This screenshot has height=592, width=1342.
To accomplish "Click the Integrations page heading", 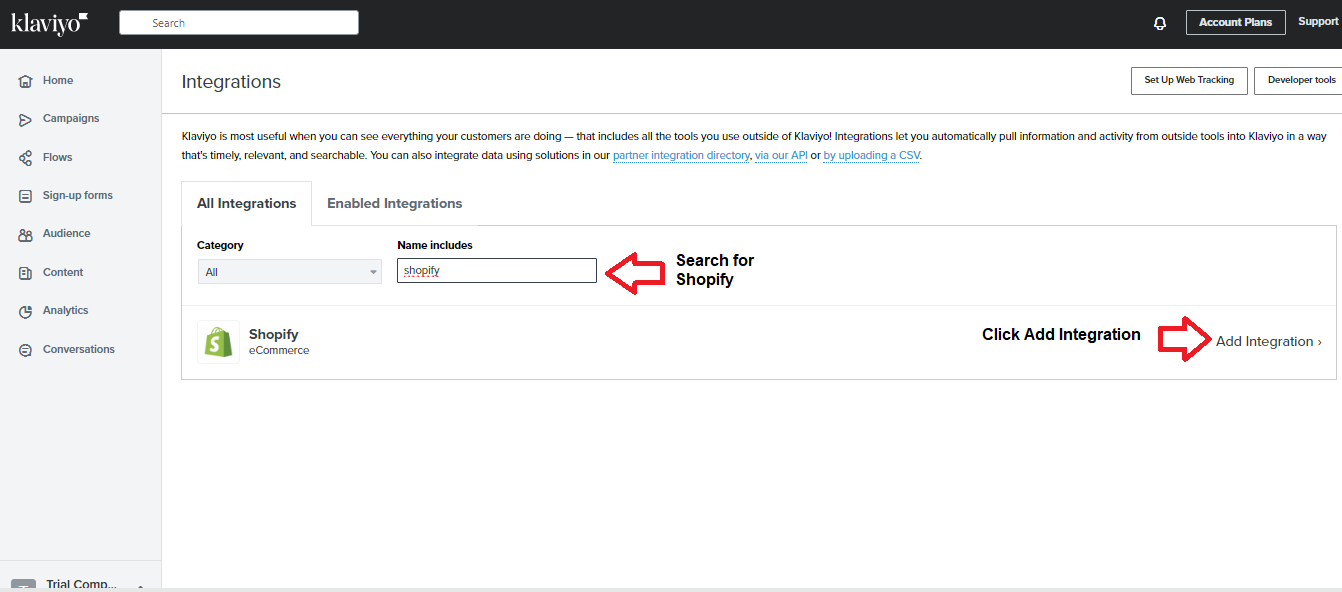I will (x=231, y=82).
